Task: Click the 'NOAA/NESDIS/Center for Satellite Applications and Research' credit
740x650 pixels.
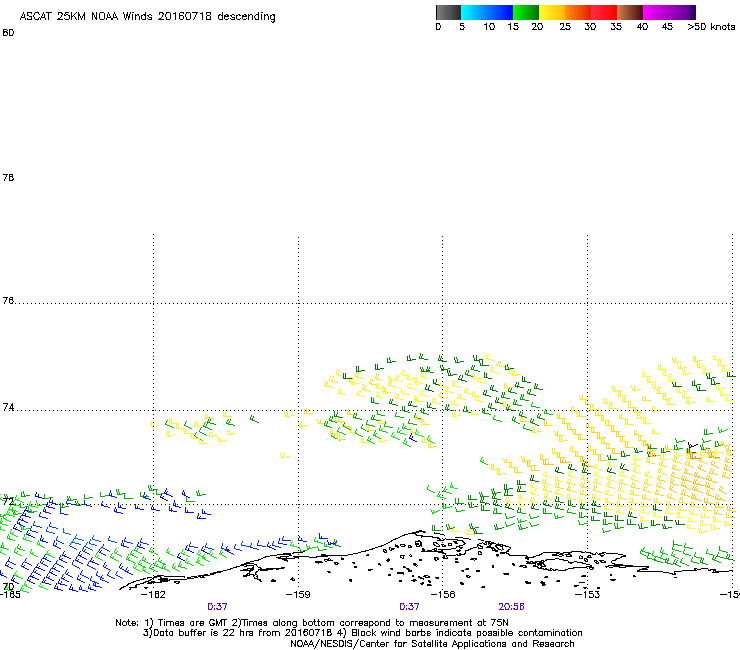Action: click(x=432, y=644)
